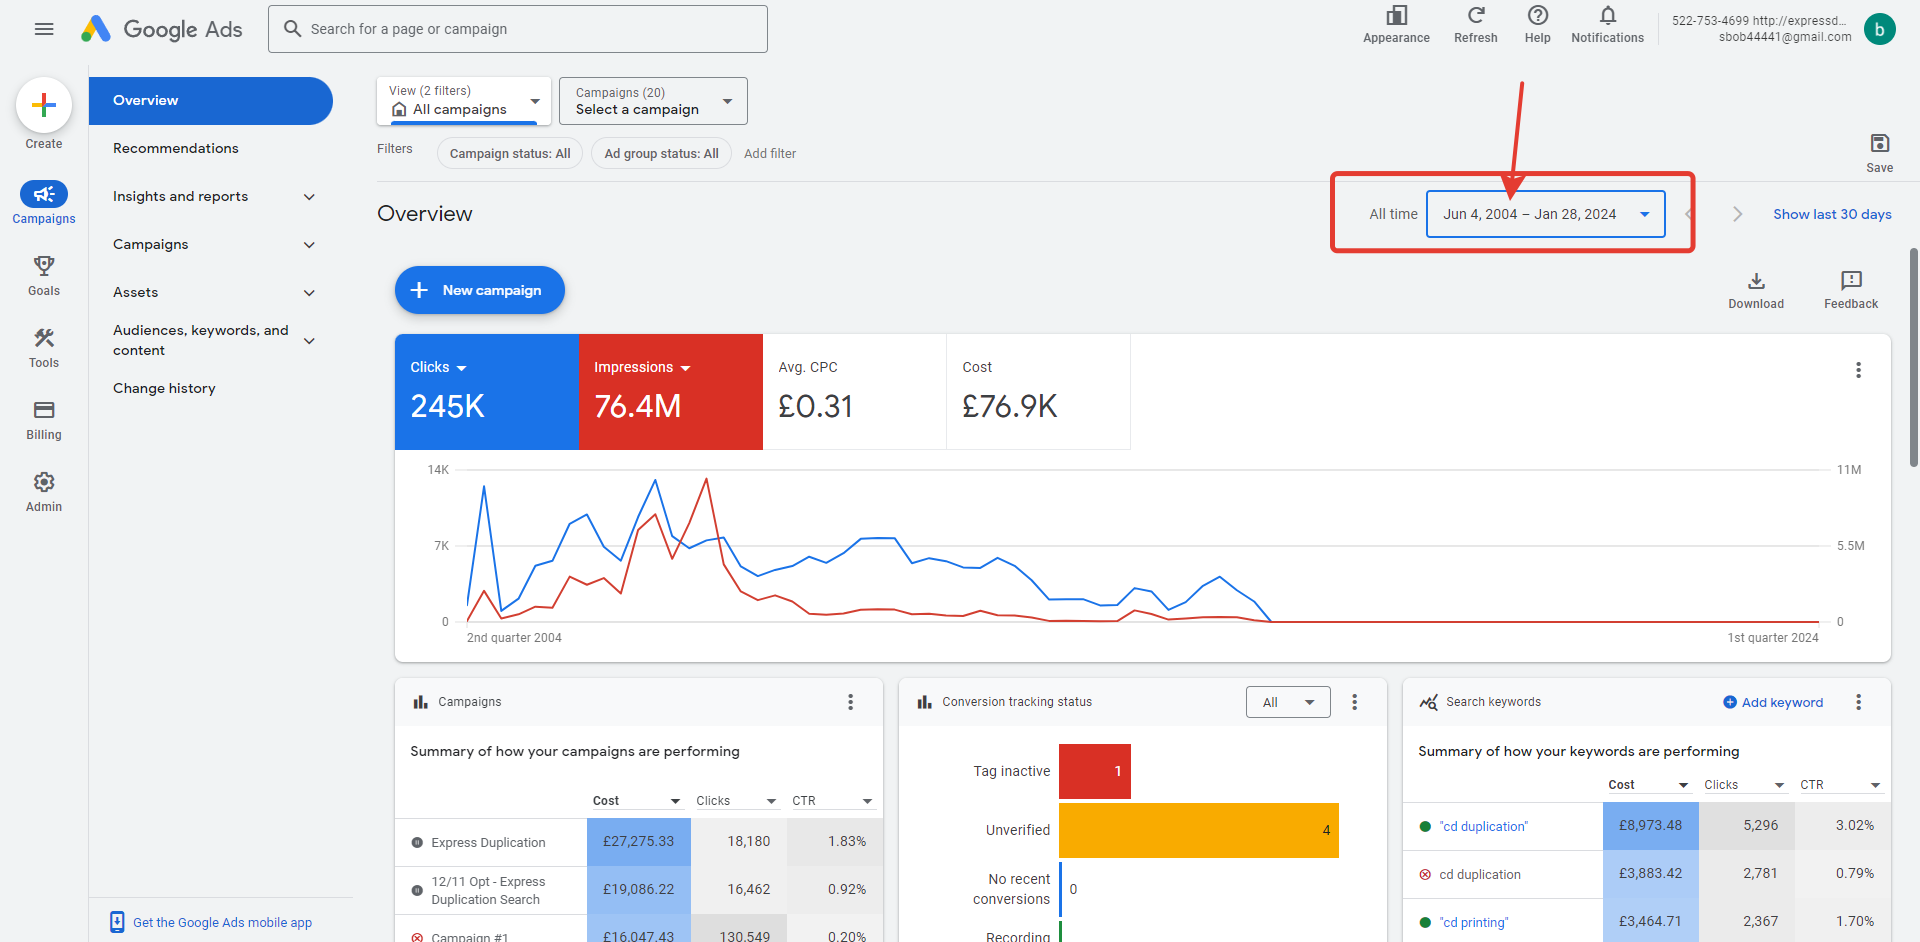Click the All time label
Image resolution: width=1920 pixels, height=942 pixels.
click(1393, 214)
